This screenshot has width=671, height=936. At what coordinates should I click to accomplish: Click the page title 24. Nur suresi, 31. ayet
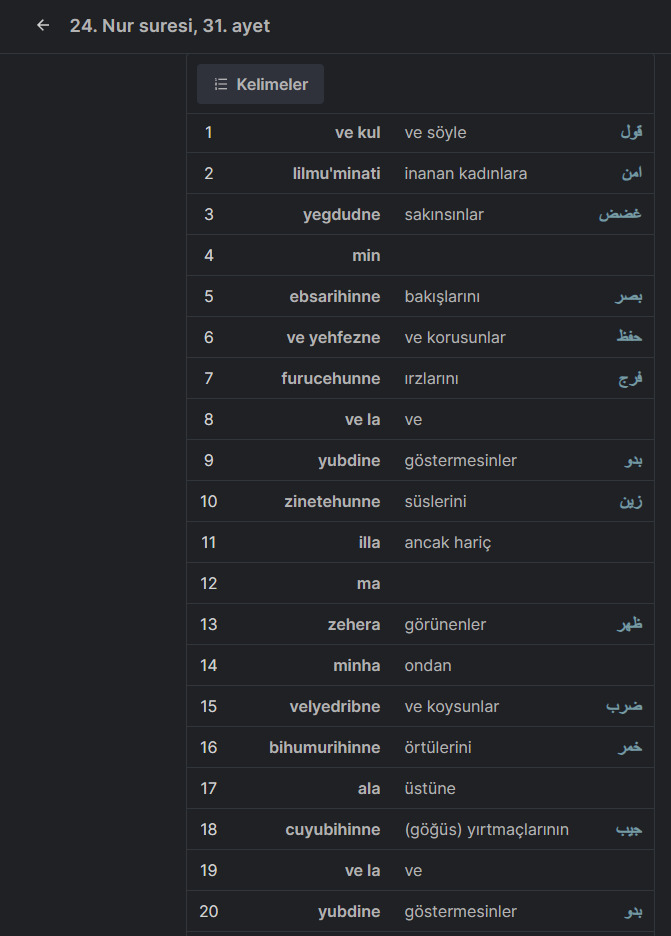(x=170, y=26)
